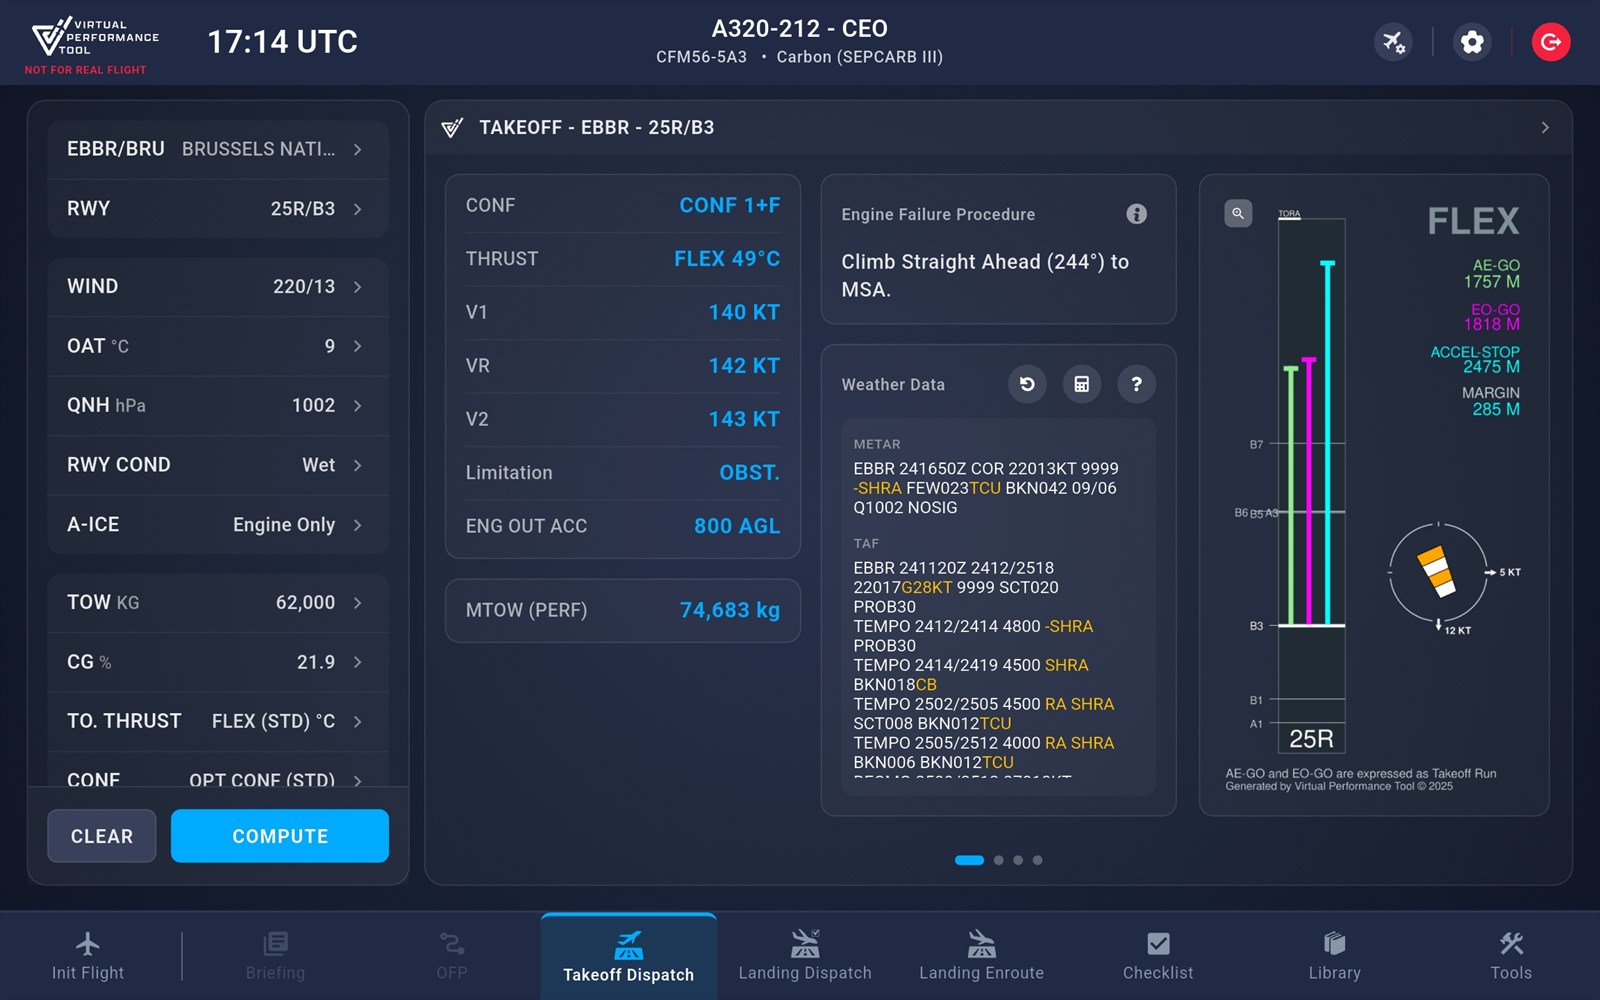1600x1000 pixels.
Task: Click the Virtual Performance Tool logo
Action: (x=96, y=38)
